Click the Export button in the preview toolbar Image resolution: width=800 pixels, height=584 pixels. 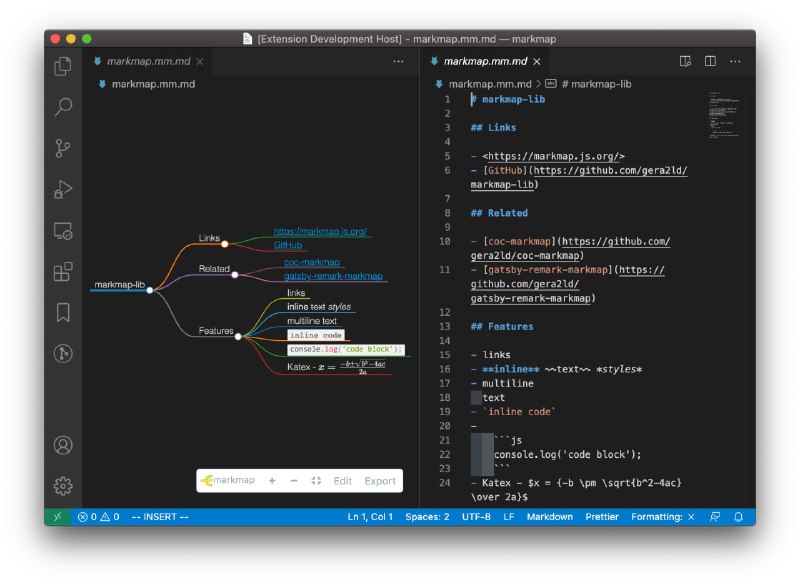tap(379, 481)
